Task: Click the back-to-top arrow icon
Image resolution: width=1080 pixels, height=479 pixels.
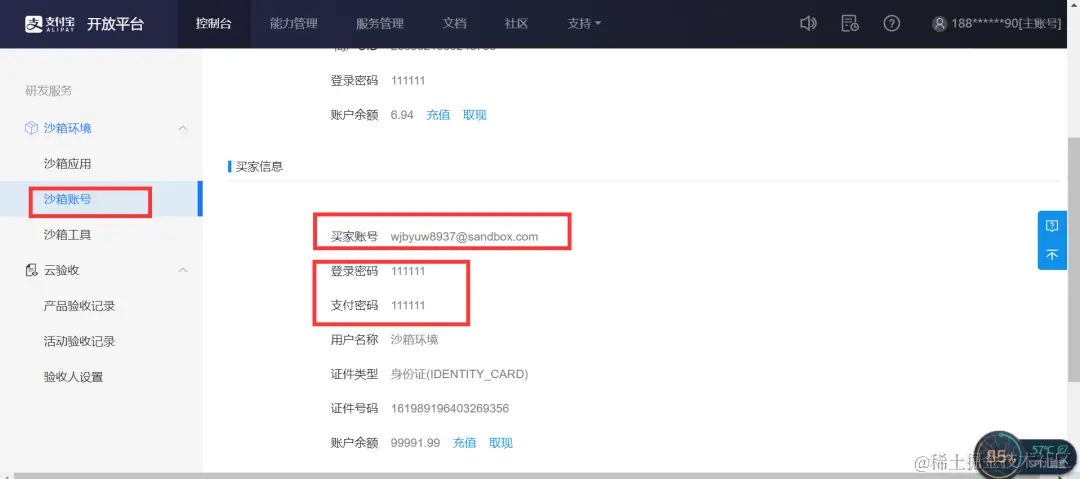Action: click(1052, 255)
